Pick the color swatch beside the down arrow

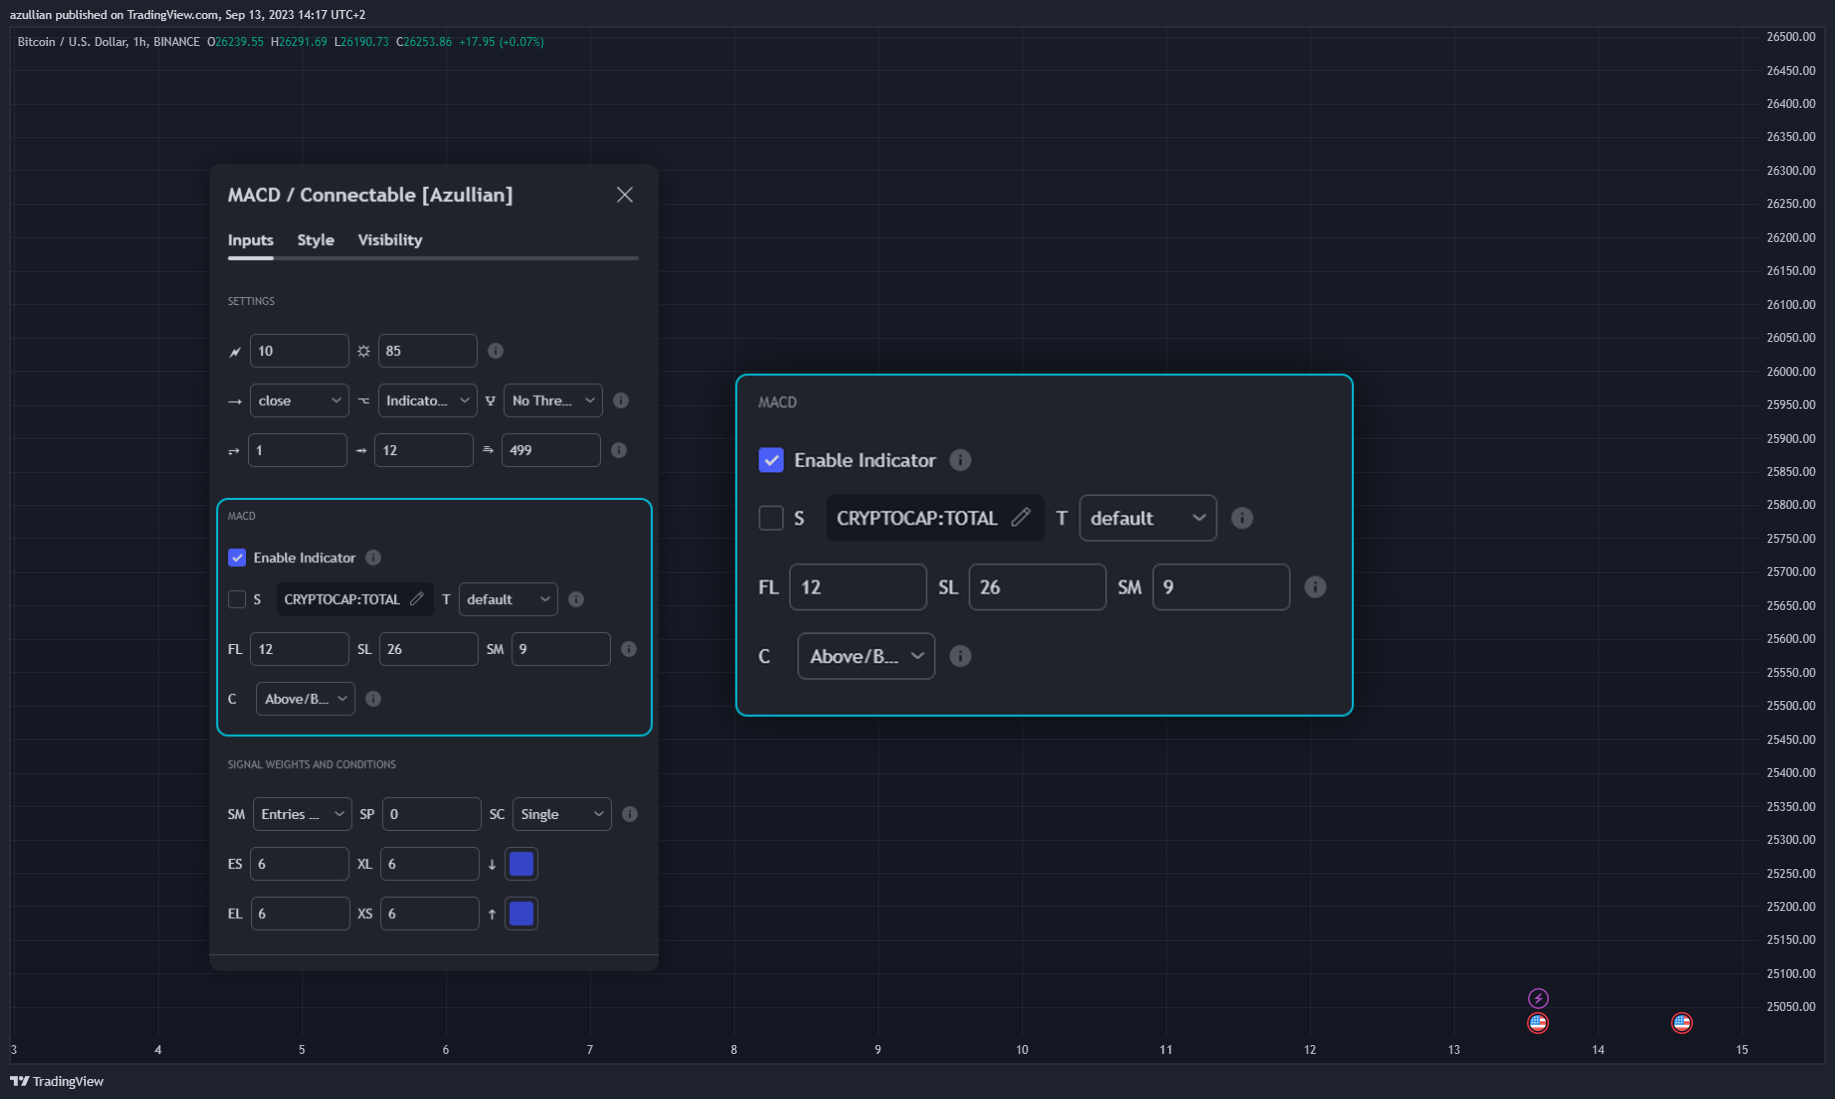coord(522,864)
